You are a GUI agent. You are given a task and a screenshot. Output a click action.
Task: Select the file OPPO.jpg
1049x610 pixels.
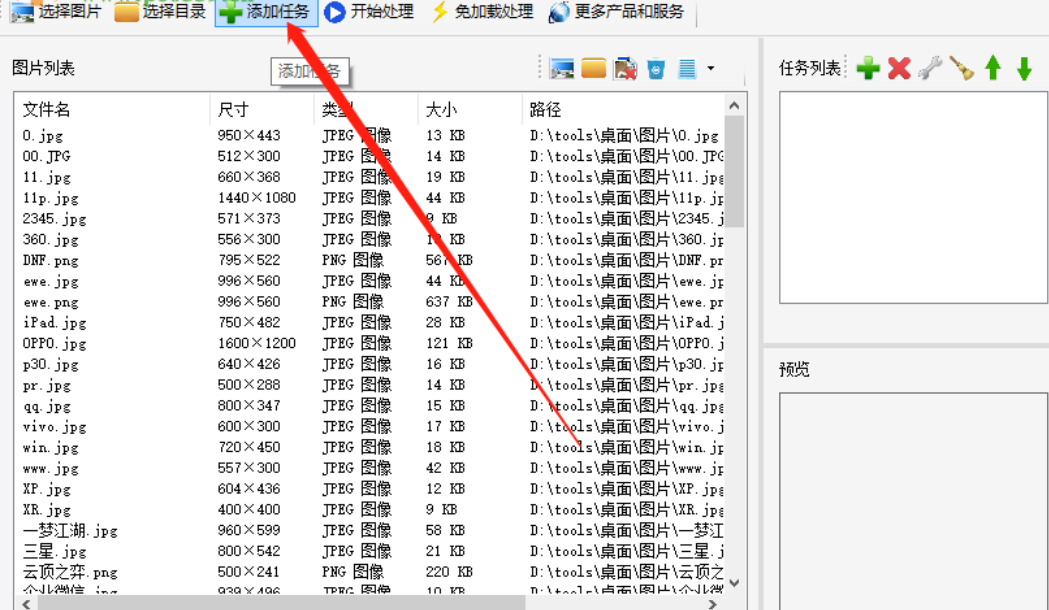(54, 343)
